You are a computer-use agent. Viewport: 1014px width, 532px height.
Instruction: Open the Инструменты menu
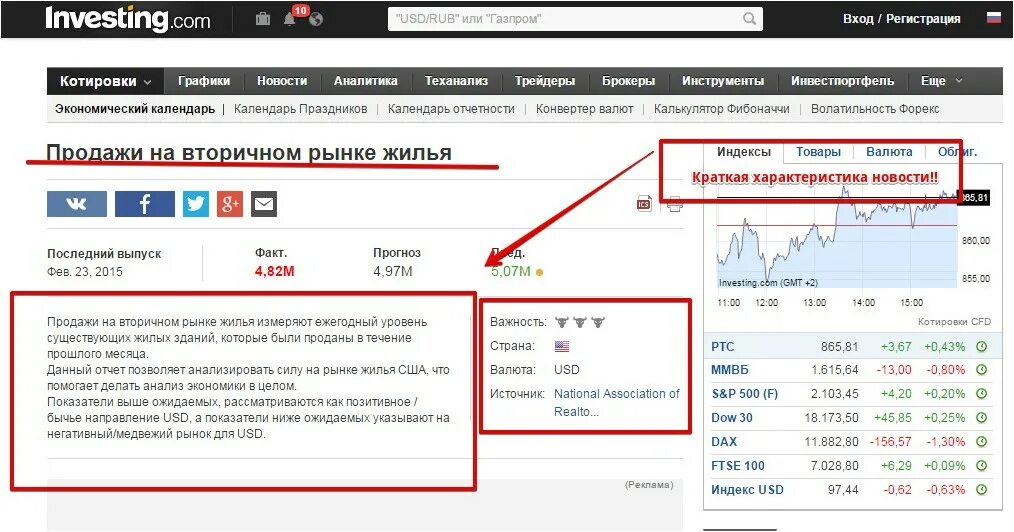pyautogui.click(x=723, y=81)
